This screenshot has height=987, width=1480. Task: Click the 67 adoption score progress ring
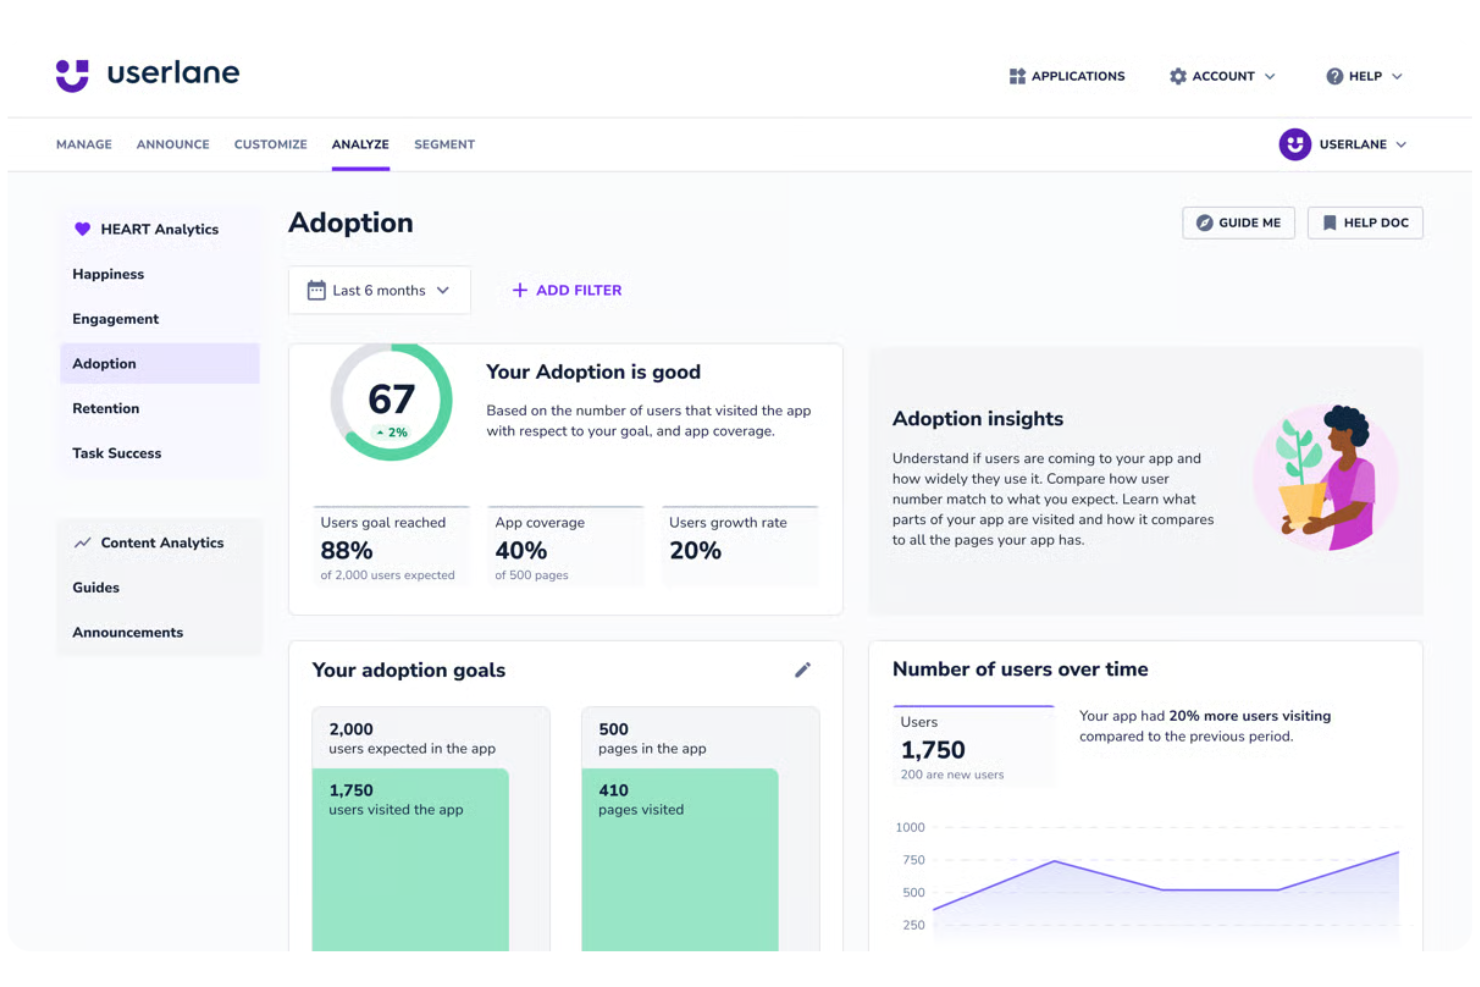[392, 400]
